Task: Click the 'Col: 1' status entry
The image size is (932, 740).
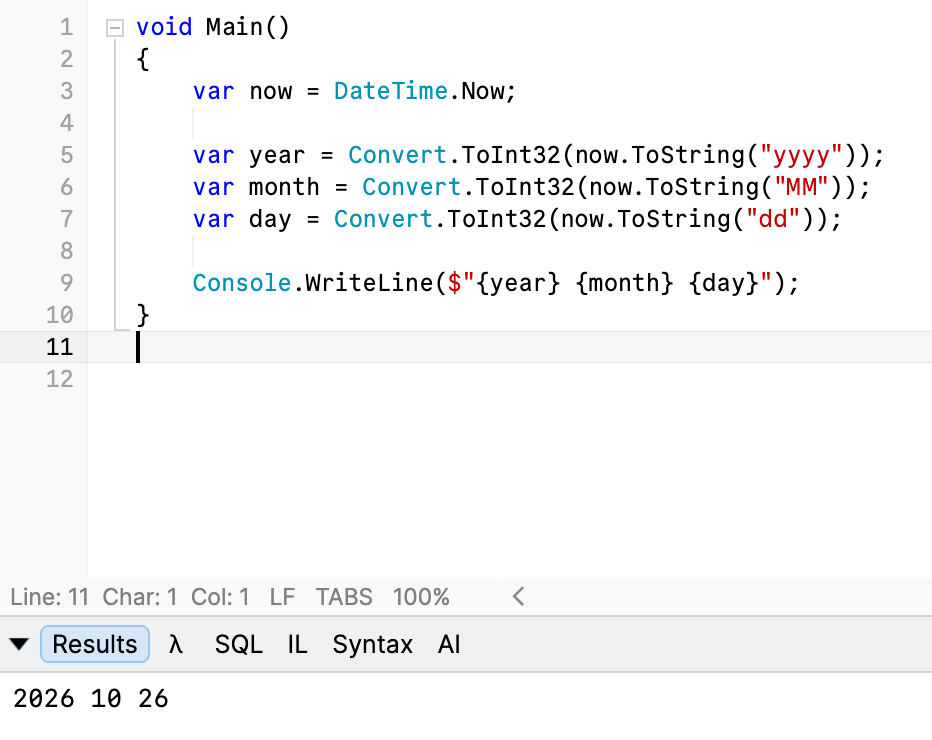Action: coord(220,597)
